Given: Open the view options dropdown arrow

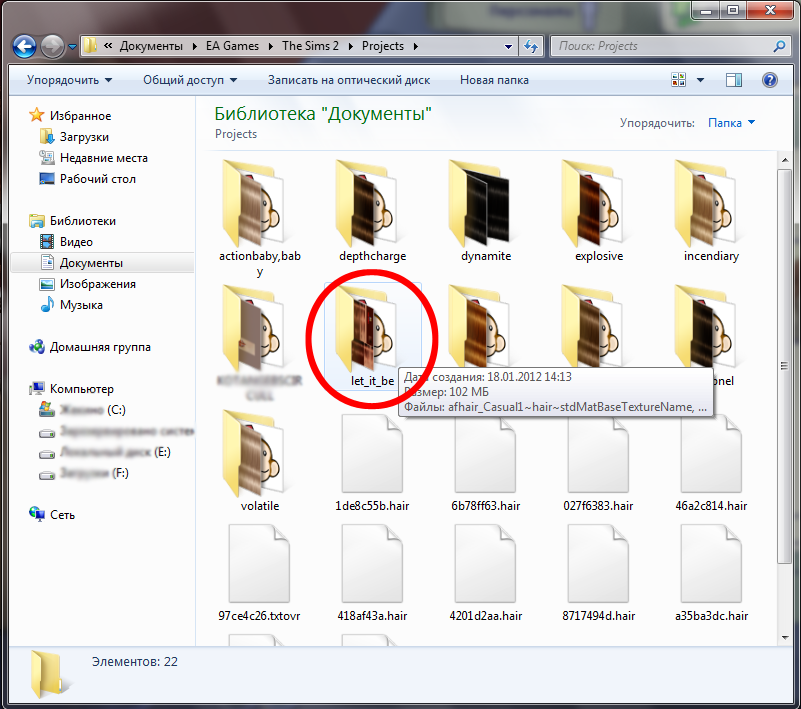Looking at the screenshot, I should 700,80.
